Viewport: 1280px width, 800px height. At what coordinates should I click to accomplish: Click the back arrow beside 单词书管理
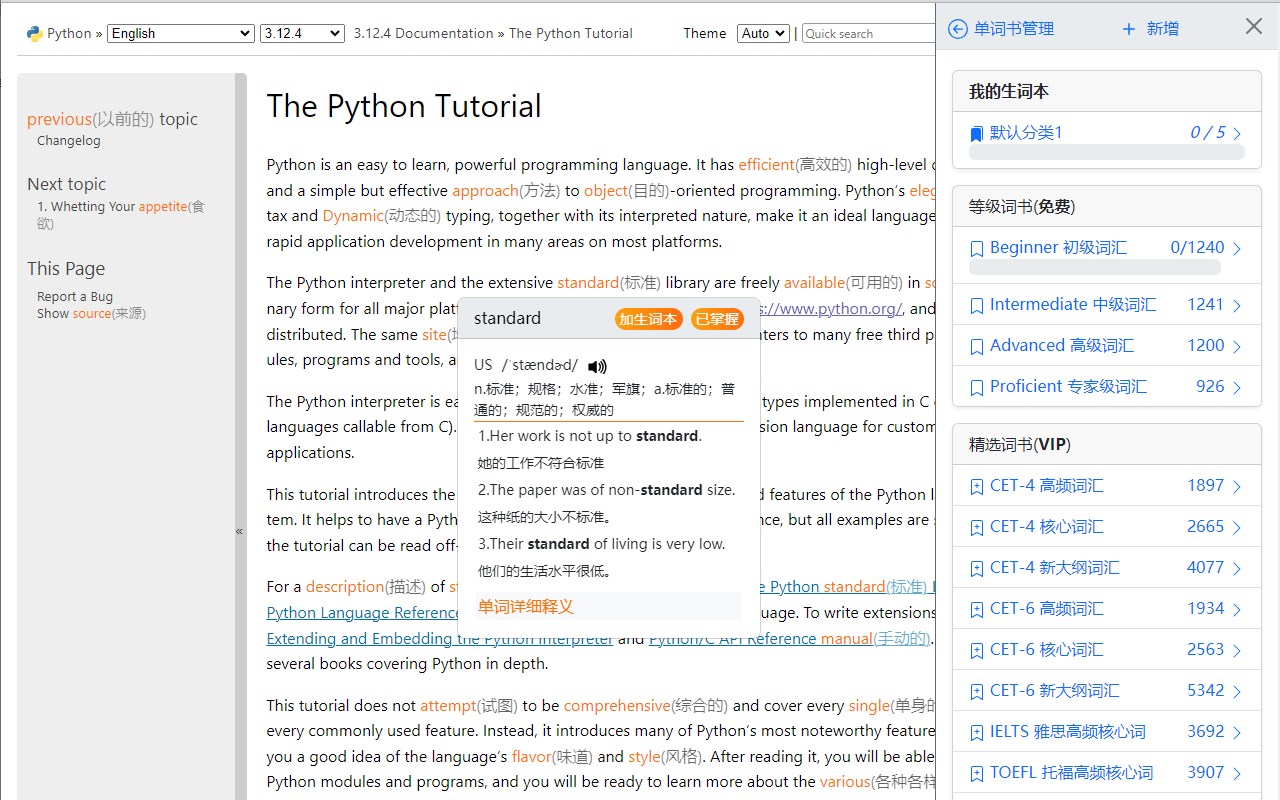tap(958, 29)
